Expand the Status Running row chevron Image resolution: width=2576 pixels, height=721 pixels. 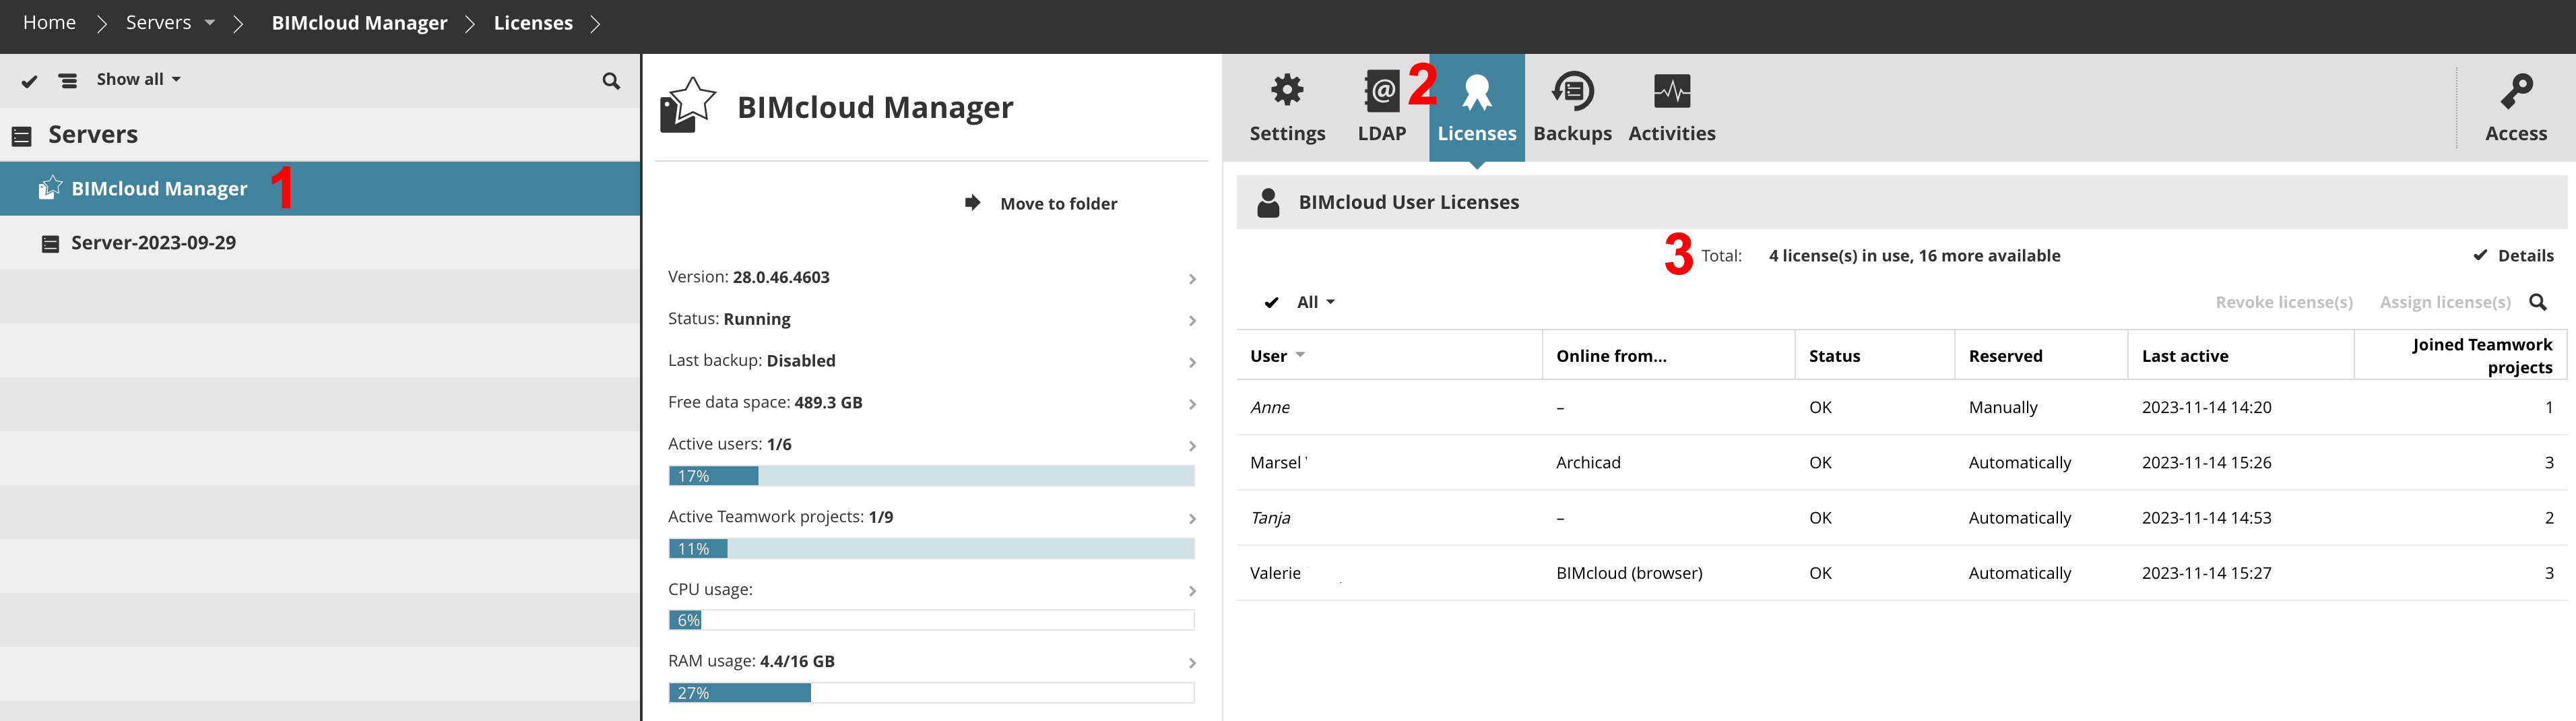1192,321
